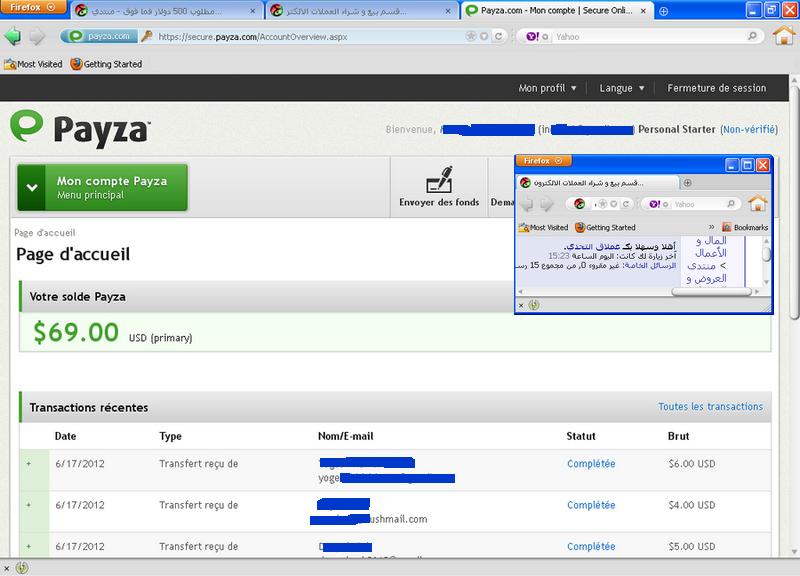Click the main window back arrow

[x=13, y=36]
